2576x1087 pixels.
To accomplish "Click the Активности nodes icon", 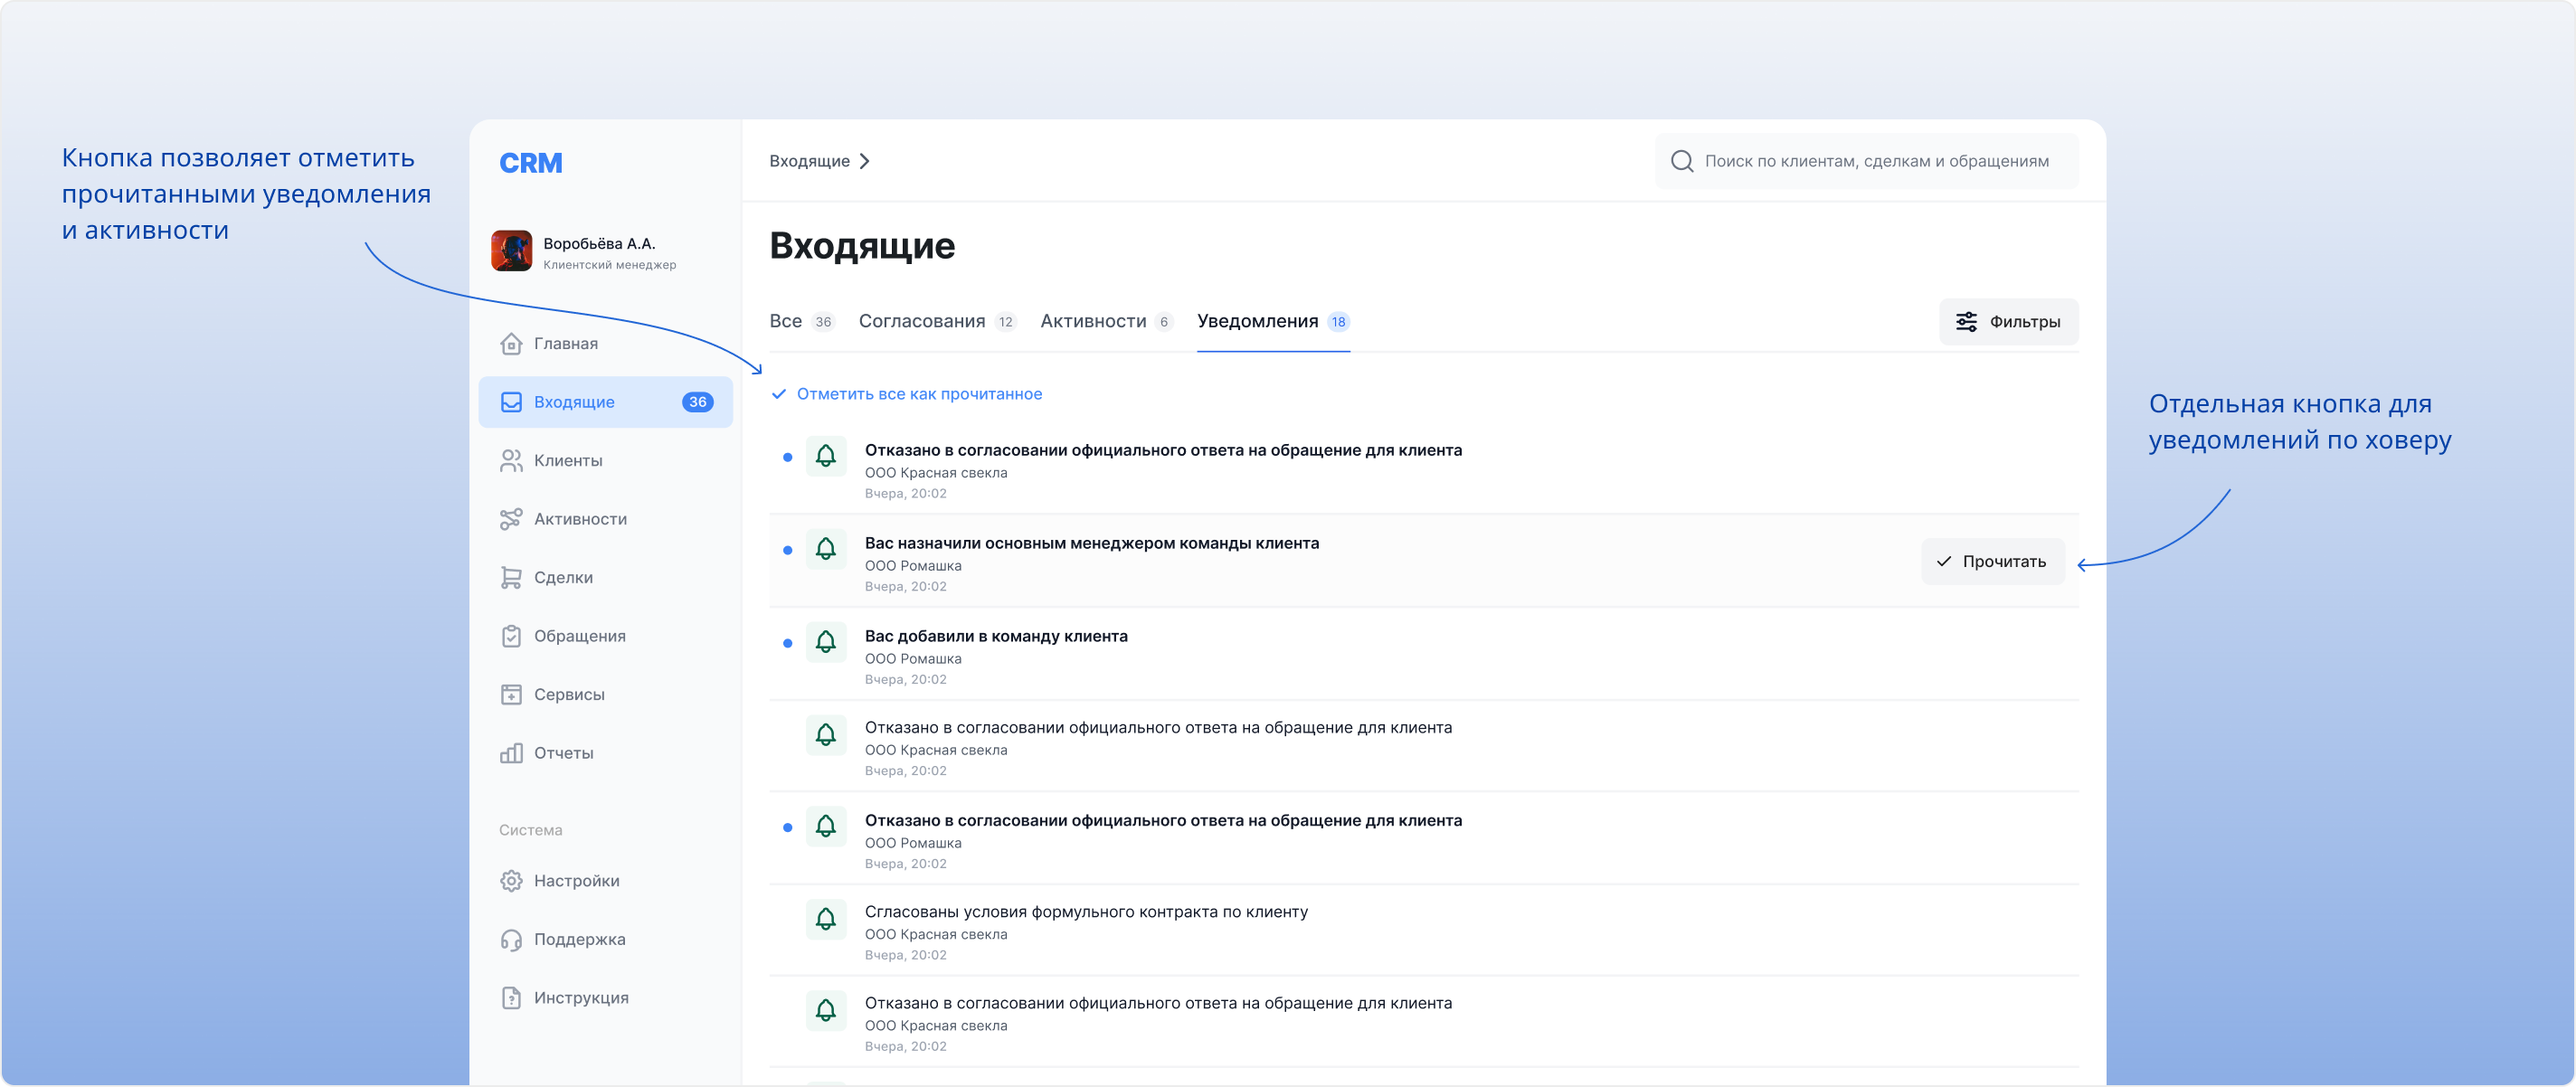I will (x=511, y=519).
